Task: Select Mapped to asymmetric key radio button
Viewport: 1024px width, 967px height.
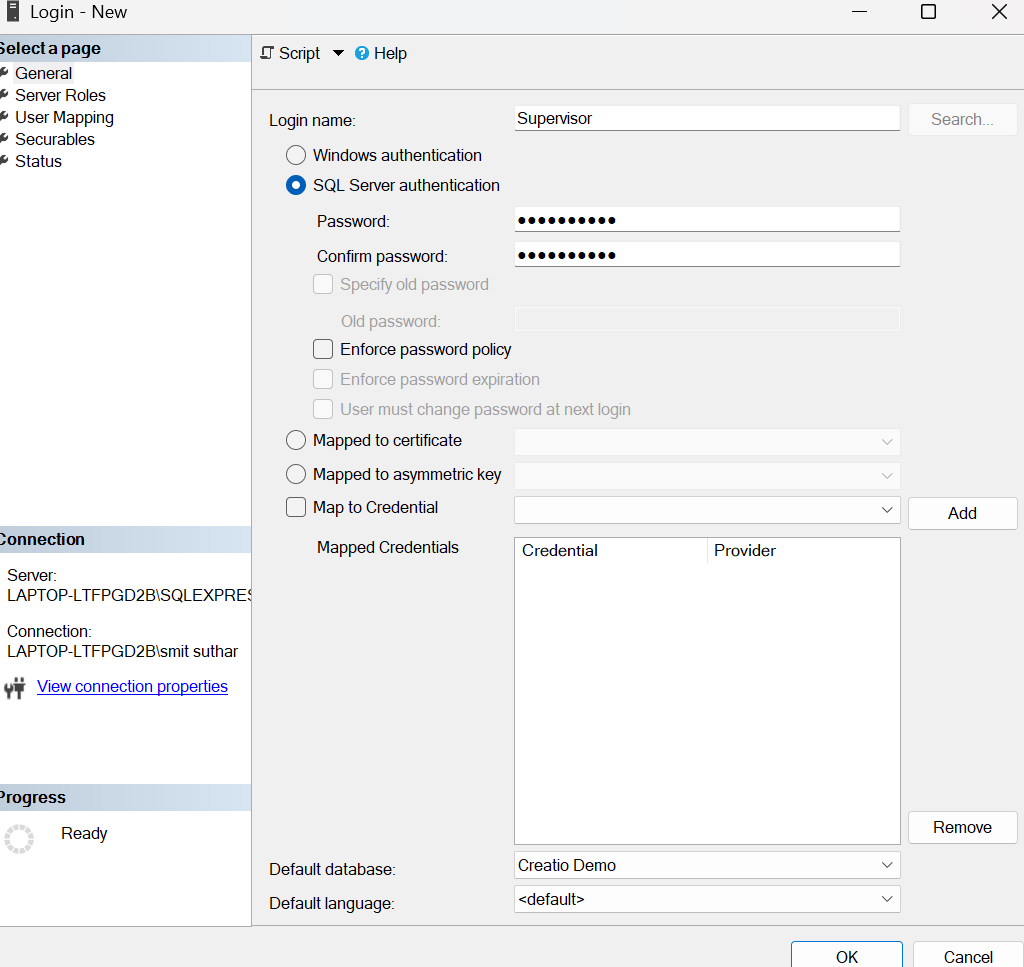Action: click(x=296, y=474)
